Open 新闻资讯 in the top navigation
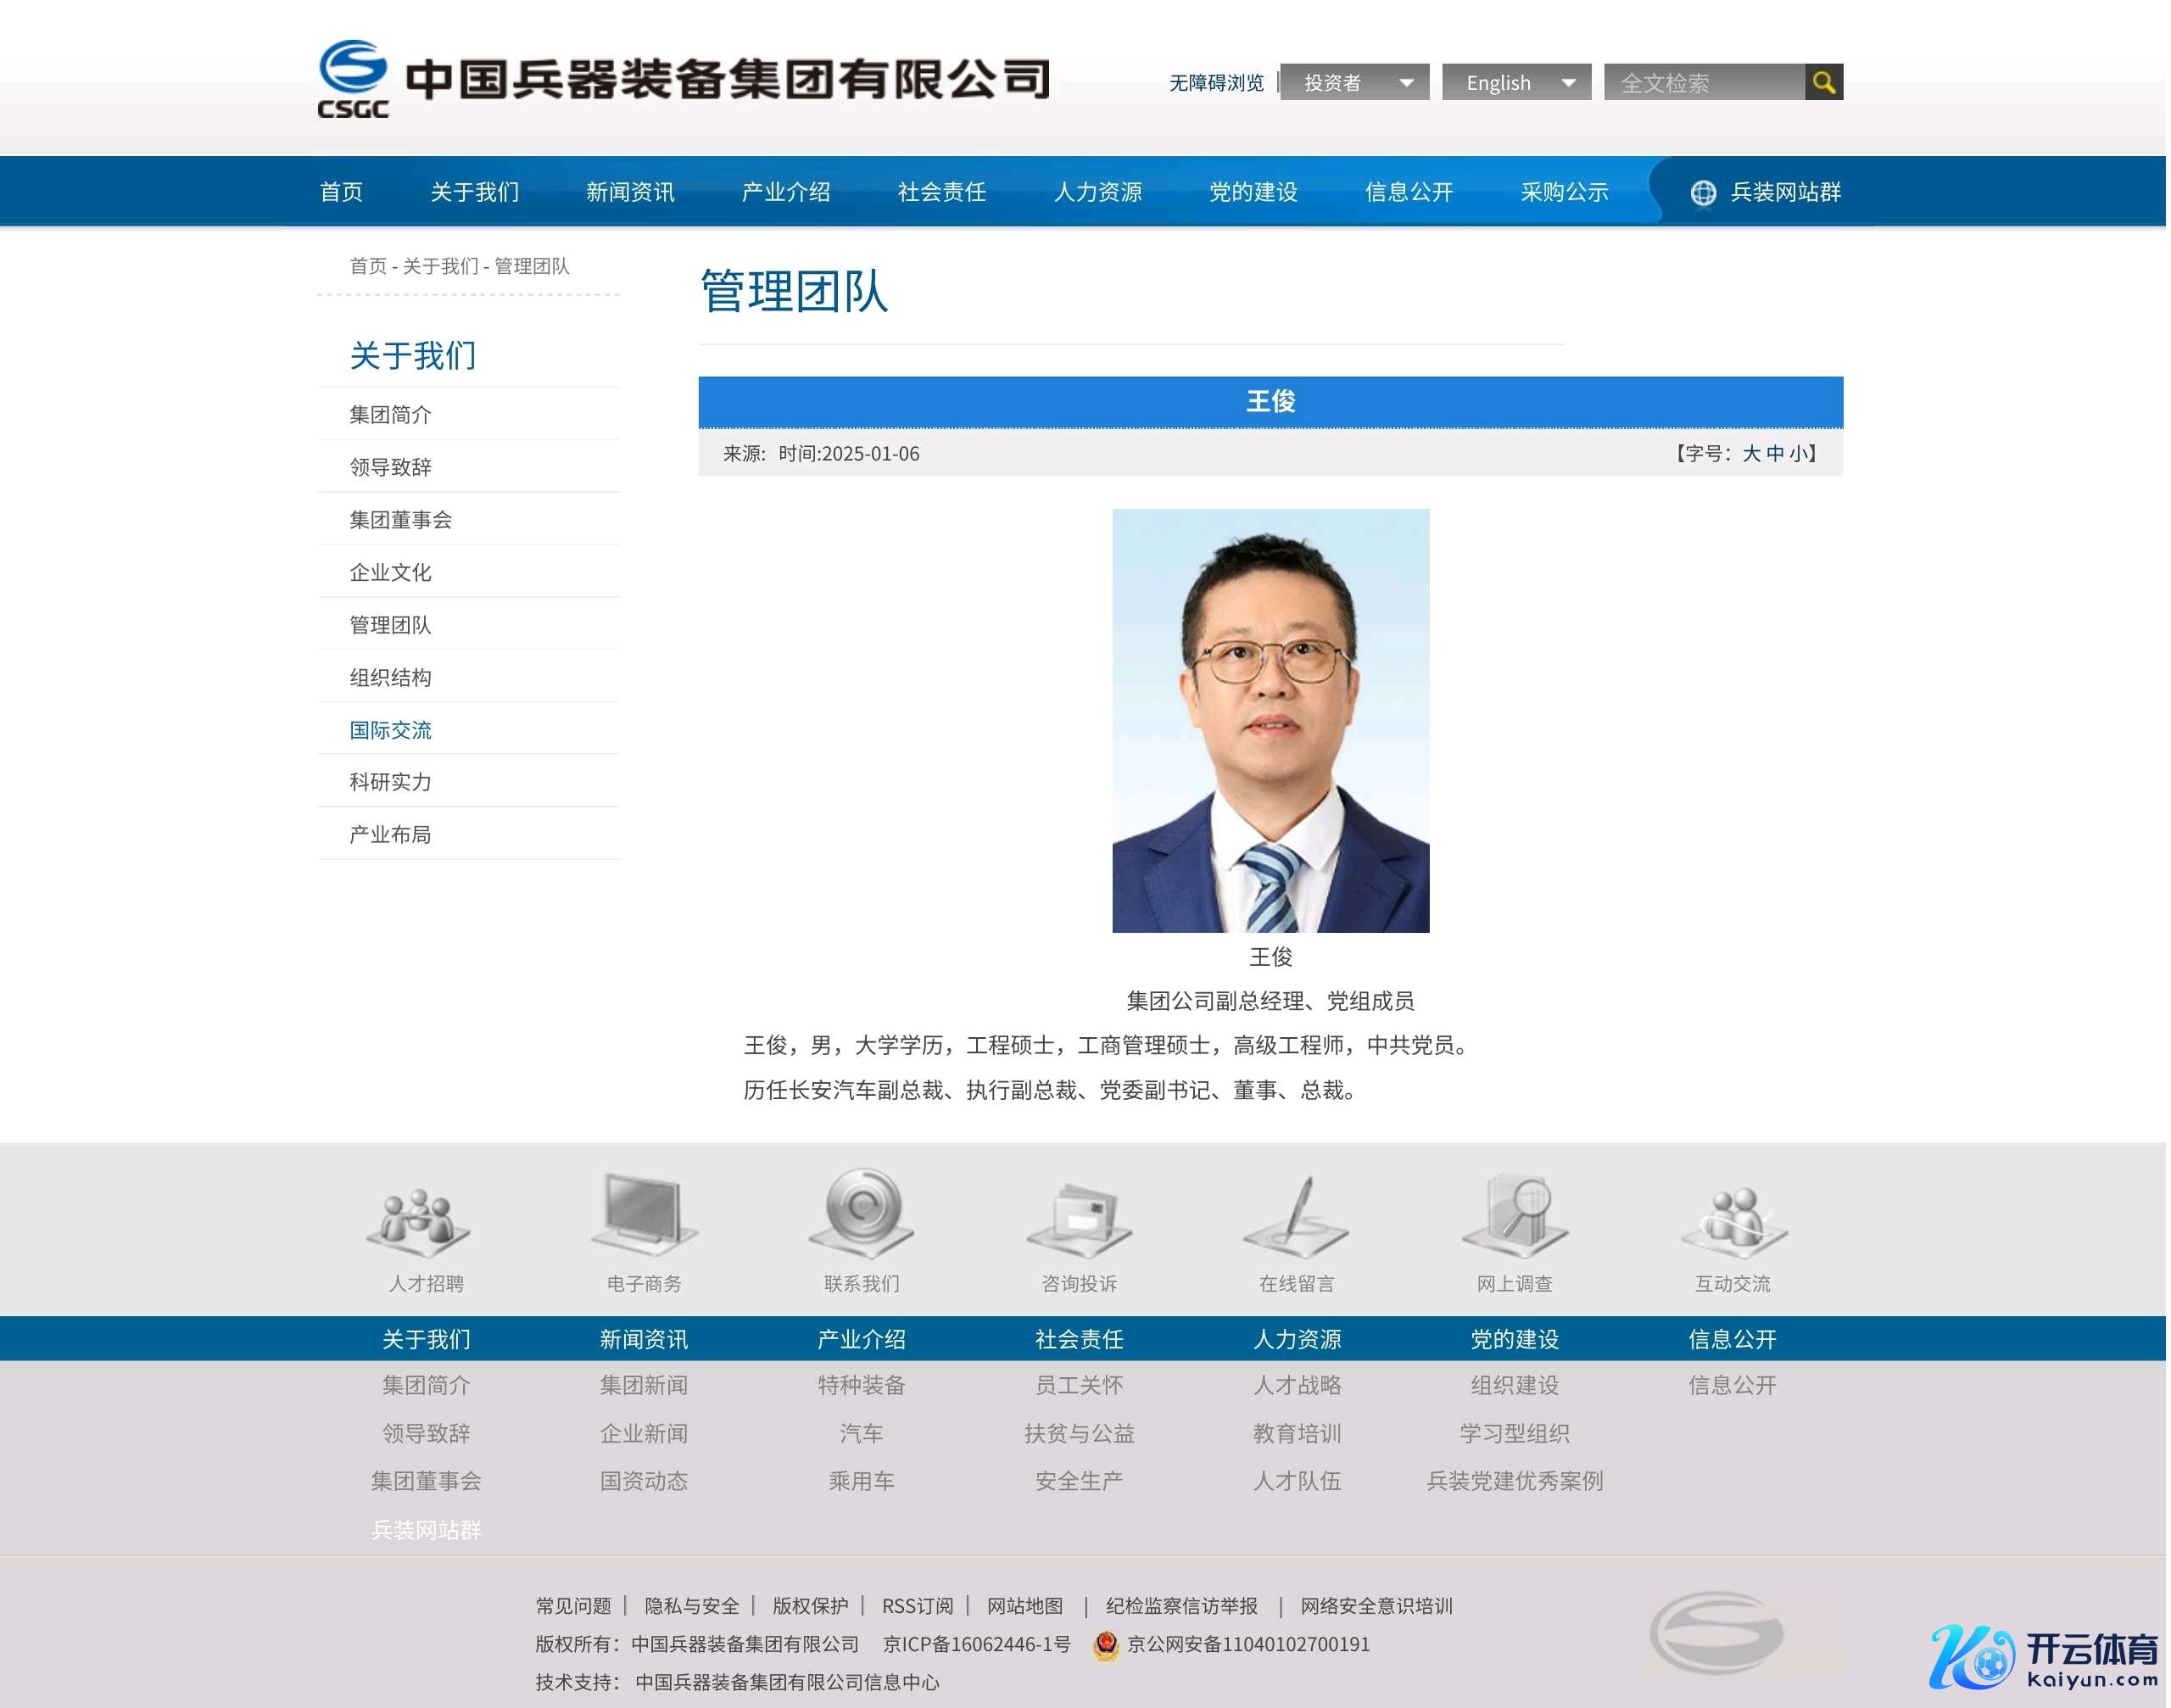Viewport: 2171px width, 1708px height. point(632,192)
